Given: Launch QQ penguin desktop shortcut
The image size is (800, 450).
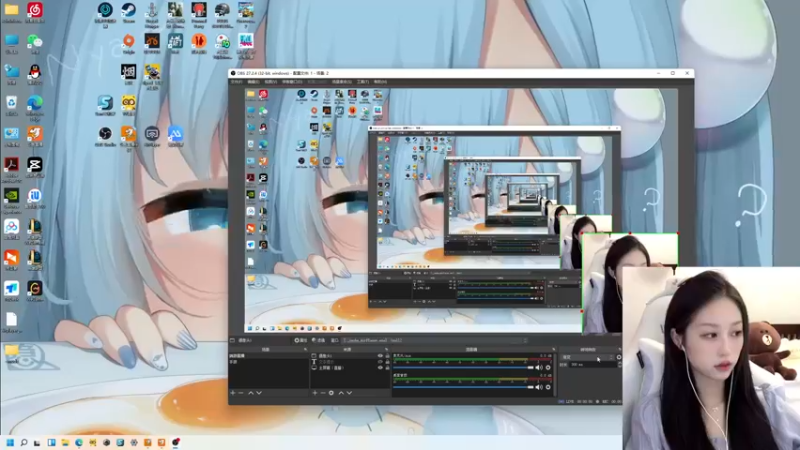Looking at the screenshot, I should point(35,72).
